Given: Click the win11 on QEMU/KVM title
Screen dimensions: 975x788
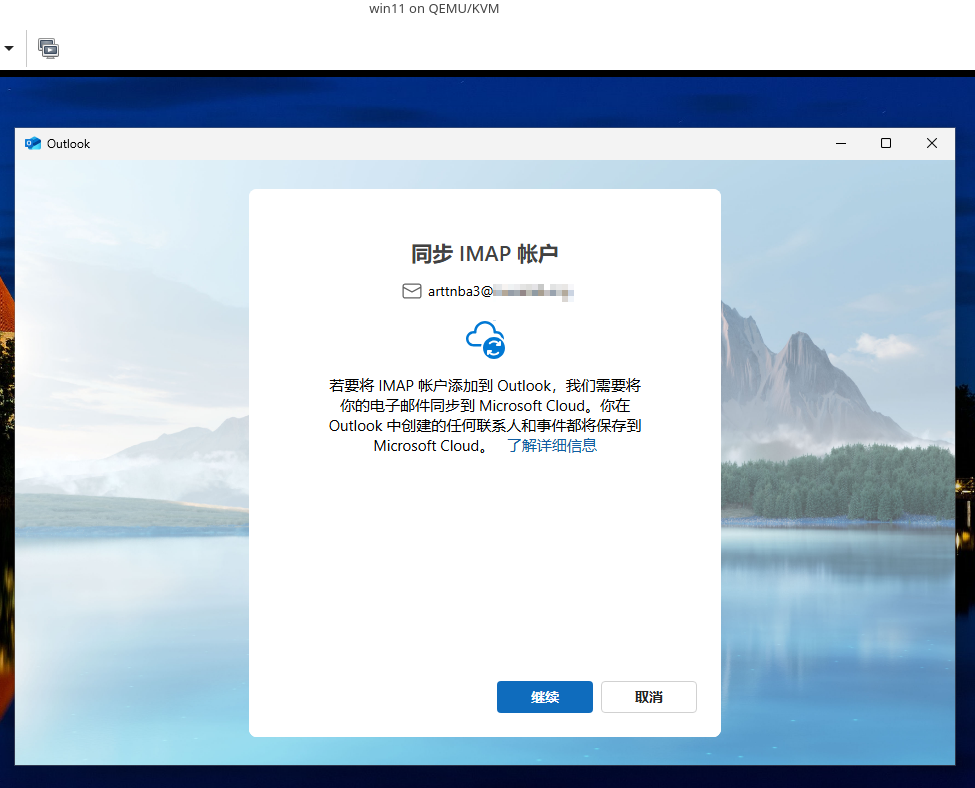Looking at the screenshot, I should pyautogui.click(x=434, y=9).
